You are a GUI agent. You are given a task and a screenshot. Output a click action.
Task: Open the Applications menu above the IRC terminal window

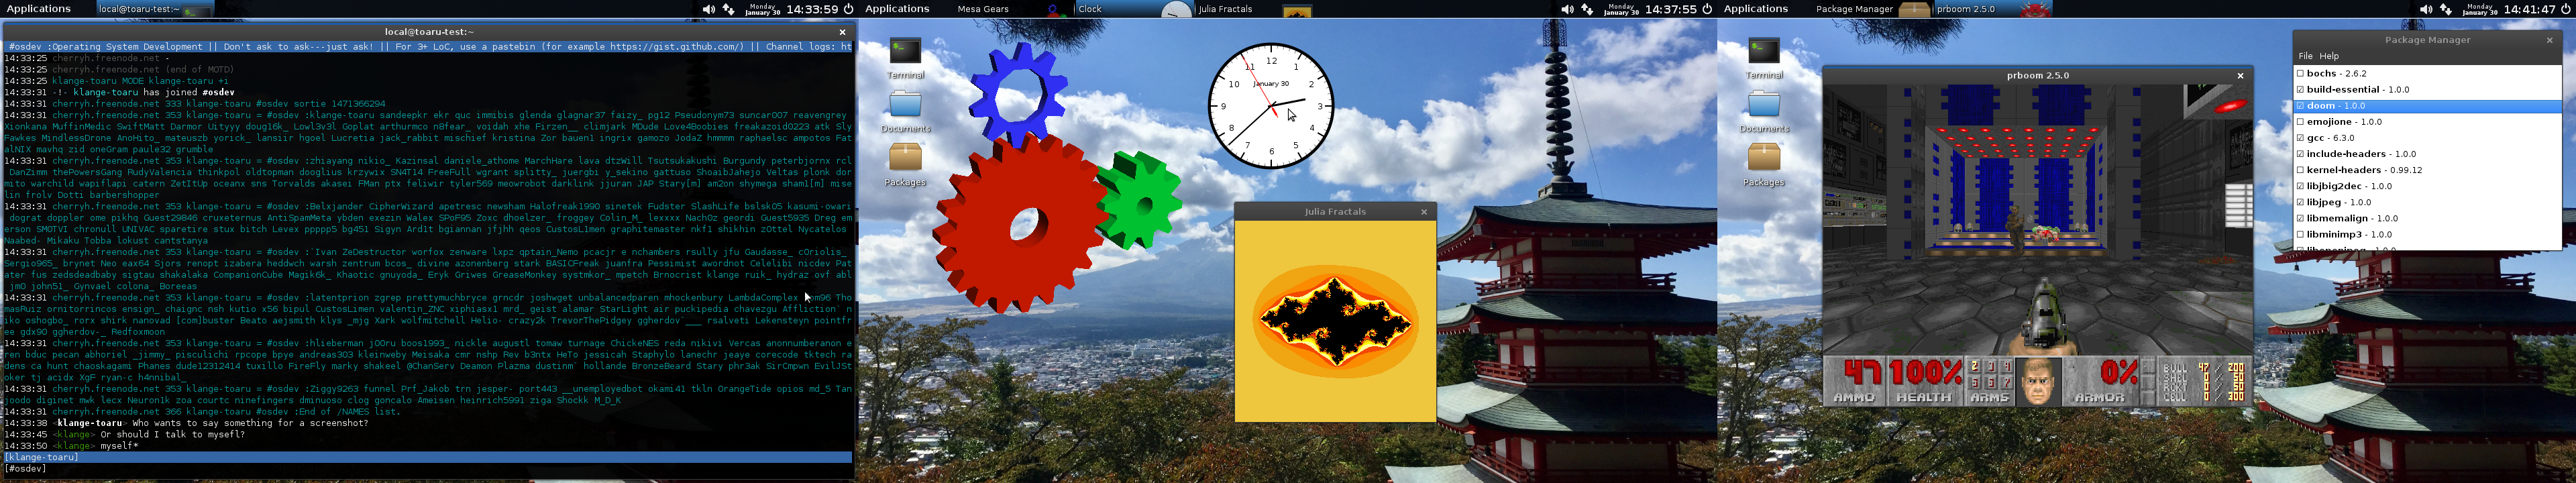39,9
